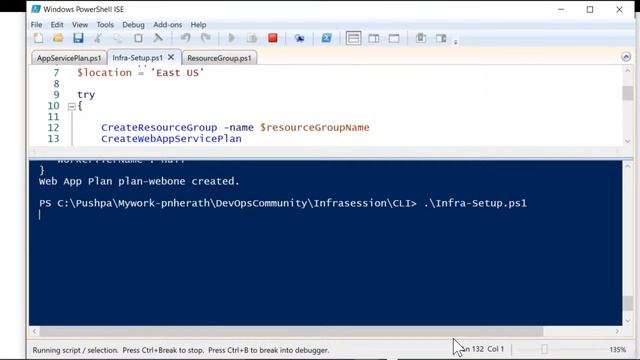The width and height of the screenshot is (640, 360).
Task: Click the try keyword on line 9
Action: click(86, 95)
